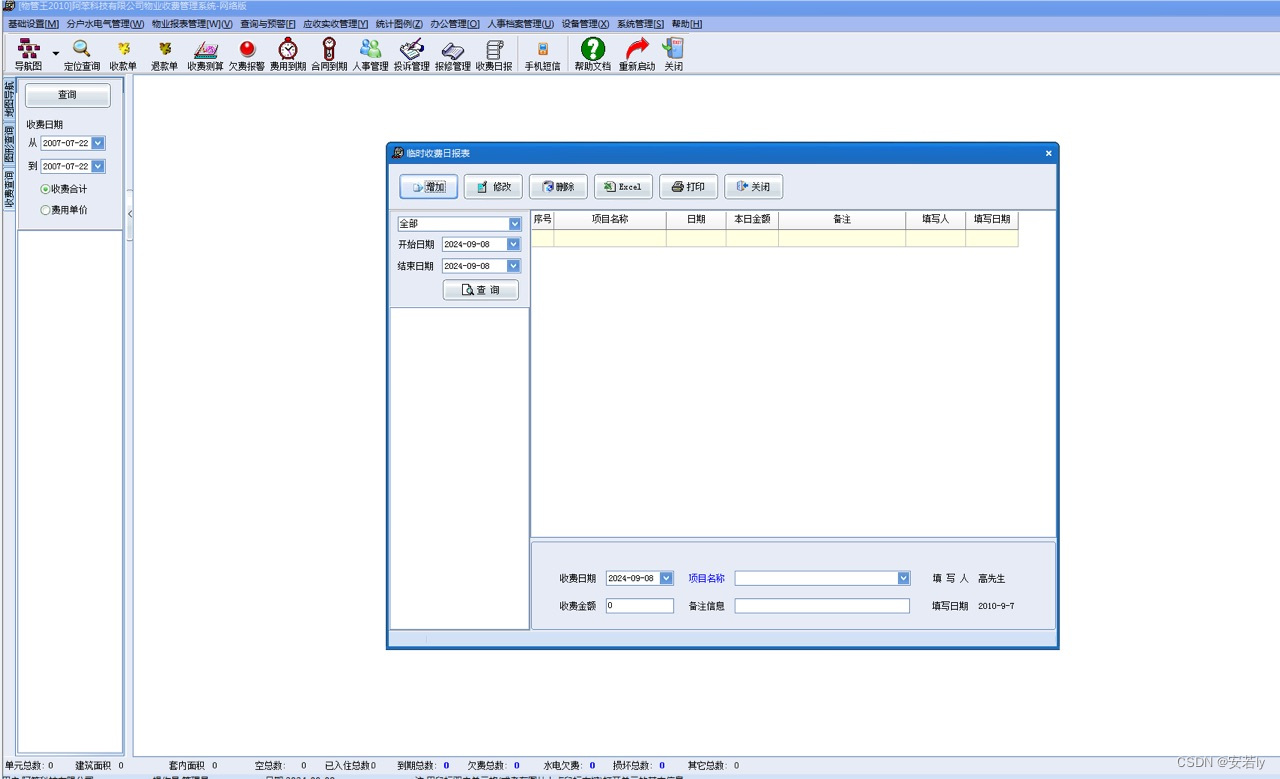Click the 关闭 button in dialog toolbar
Screen dimensions: 1280x779
(753, 187)
